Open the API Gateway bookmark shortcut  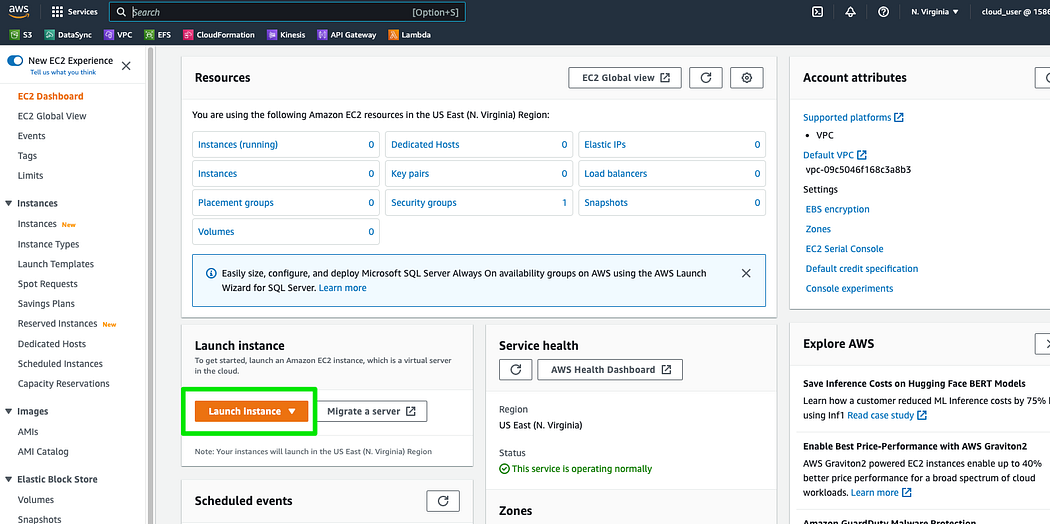(347, 35)
